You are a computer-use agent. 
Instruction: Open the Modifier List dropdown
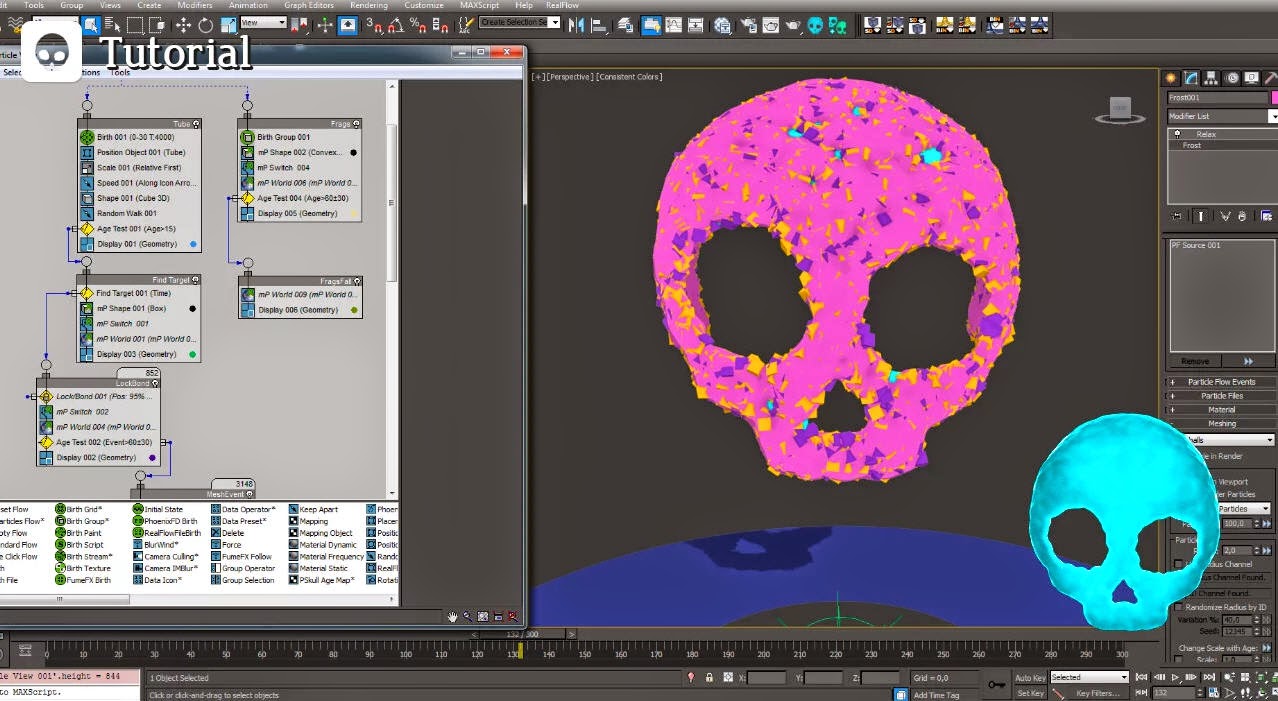[x=1222, y=116]
